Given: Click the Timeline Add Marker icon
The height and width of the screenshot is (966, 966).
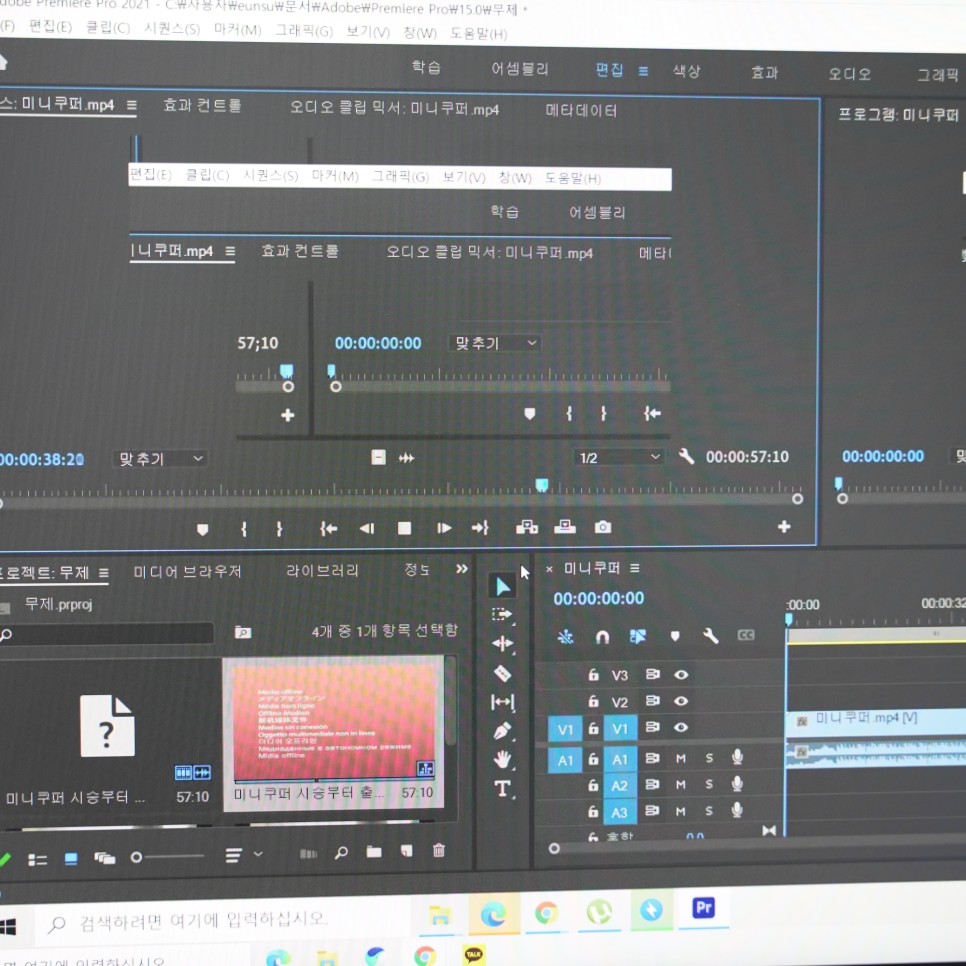Looking at the screenshot, I should click(675, 636).
